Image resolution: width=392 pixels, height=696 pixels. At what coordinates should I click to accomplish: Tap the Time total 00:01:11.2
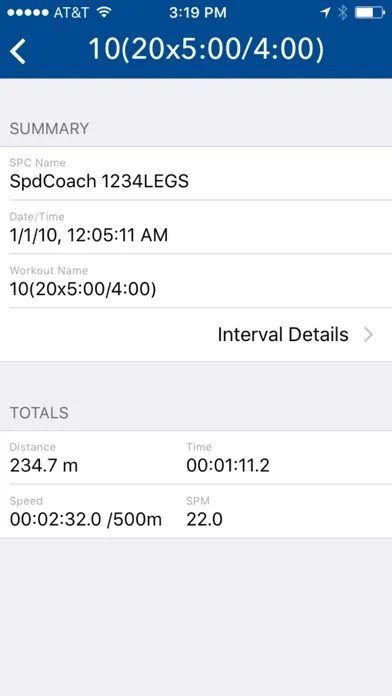click(x=228, y=466)
